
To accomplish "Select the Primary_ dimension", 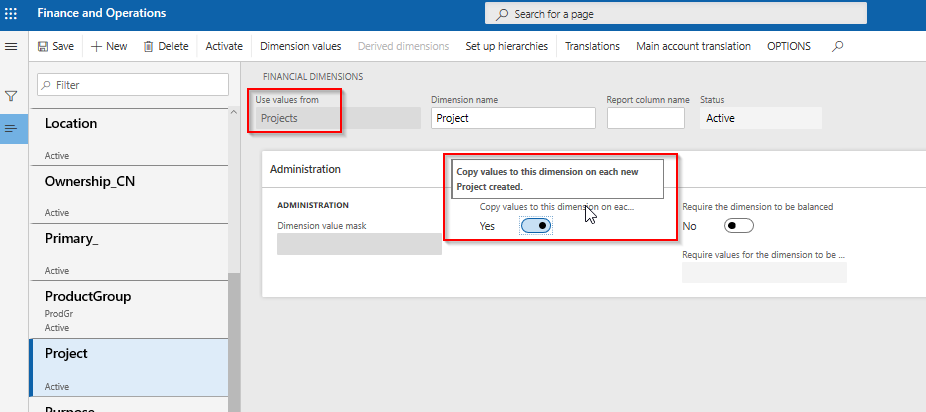I will point(128,252).
